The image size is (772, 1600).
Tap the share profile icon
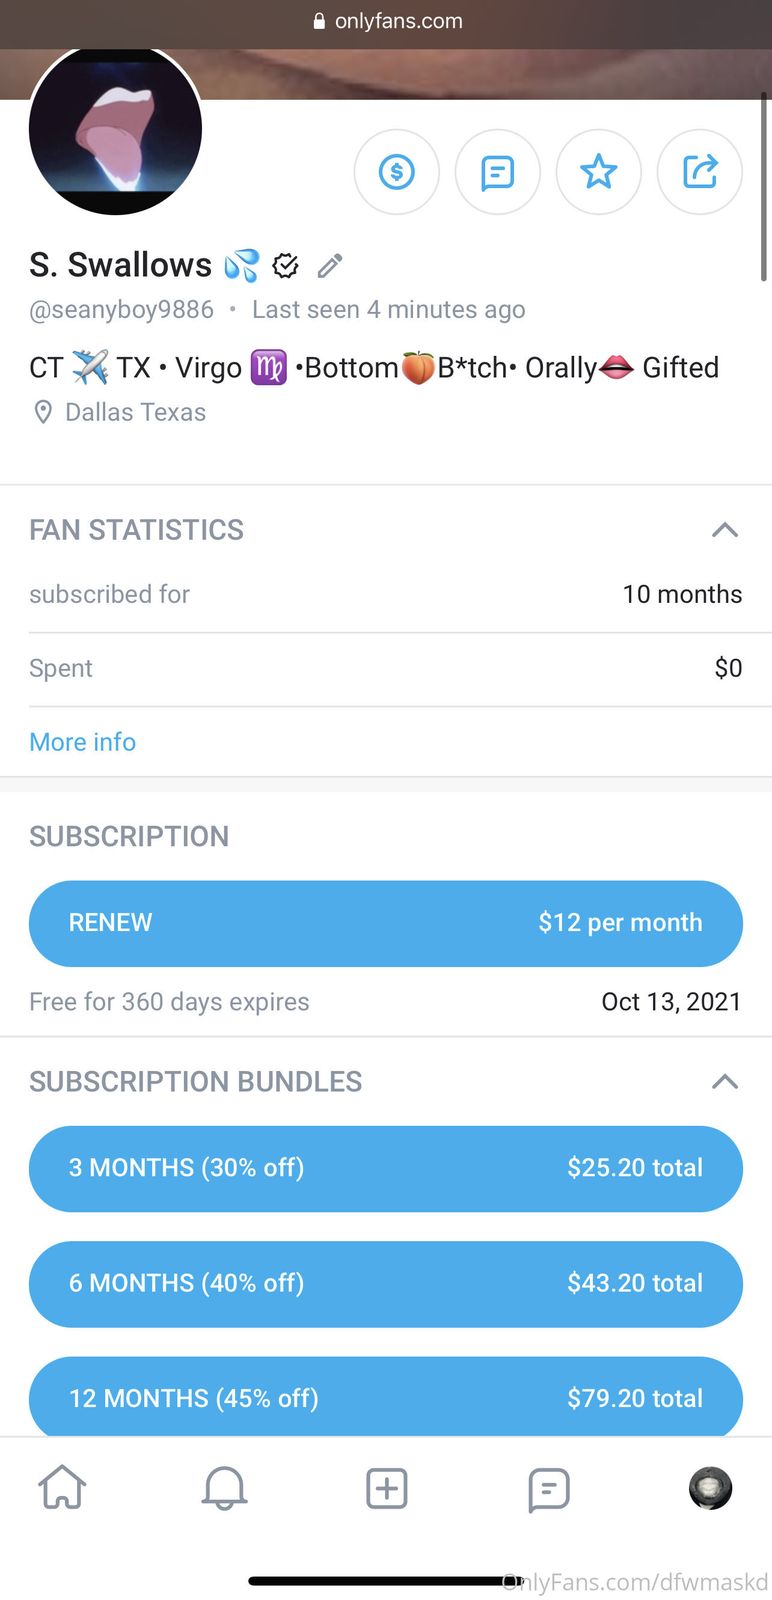click(x=700, y=172)
